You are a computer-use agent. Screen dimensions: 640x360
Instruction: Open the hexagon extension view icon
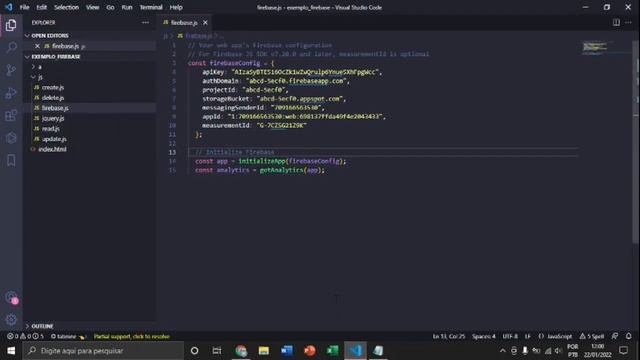11,138
